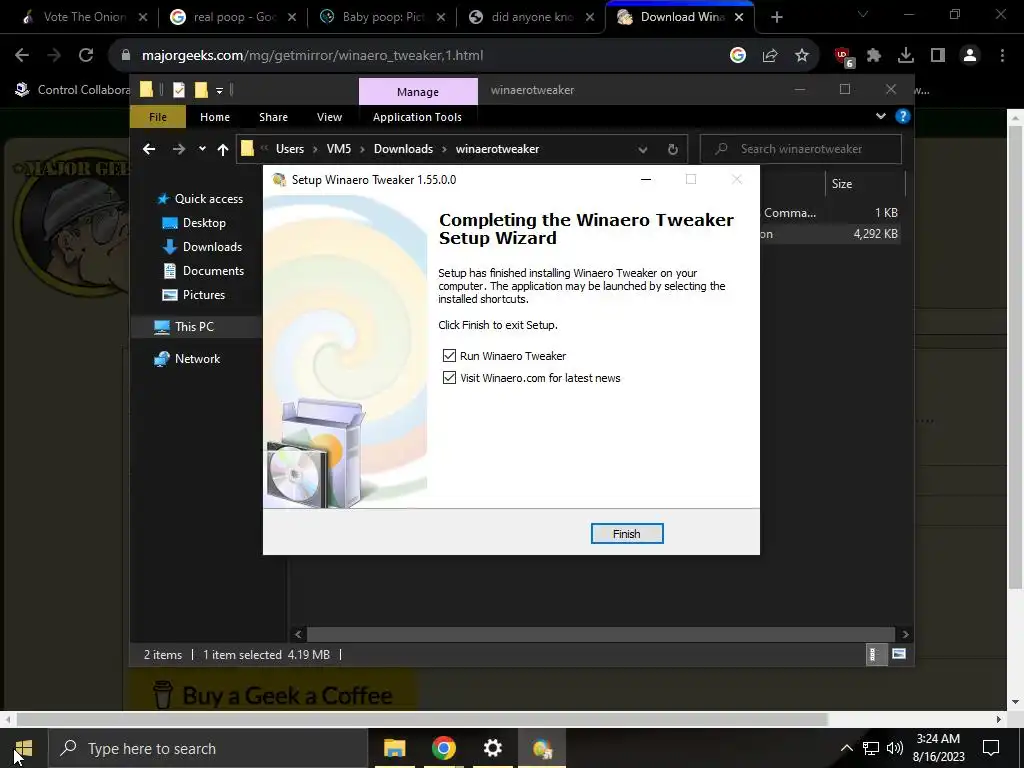Click the Search winaerotweaker field

coord(801,149)
